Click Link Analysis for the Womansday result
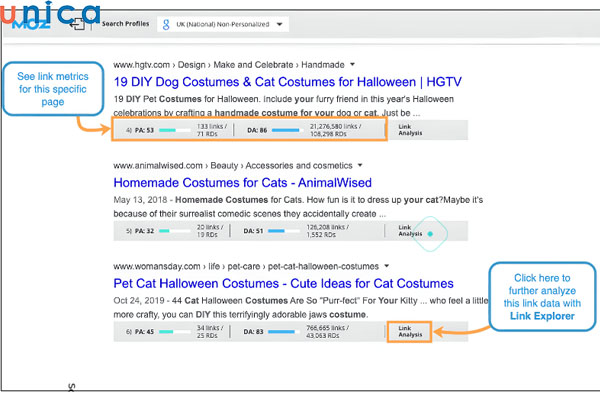600x400 pixels. pos(411,331)
